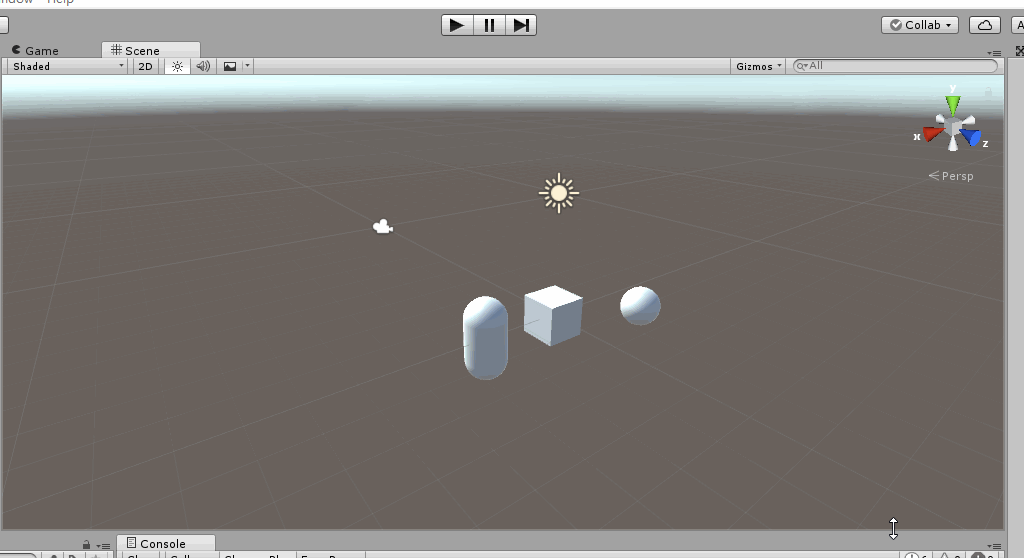Open the Gizmos dropdown
The height and width of the screenshot is (558, 1024).
click(758, 66)
